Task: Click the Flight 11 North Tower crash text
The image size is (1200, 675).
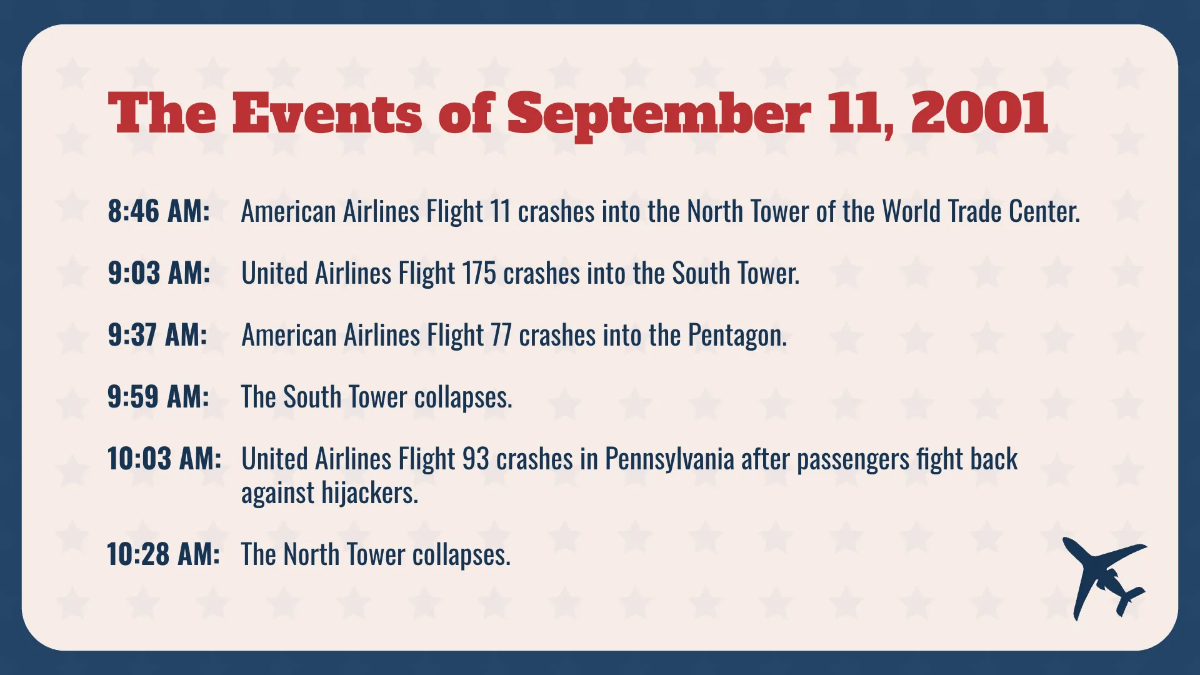Action: 660,212
